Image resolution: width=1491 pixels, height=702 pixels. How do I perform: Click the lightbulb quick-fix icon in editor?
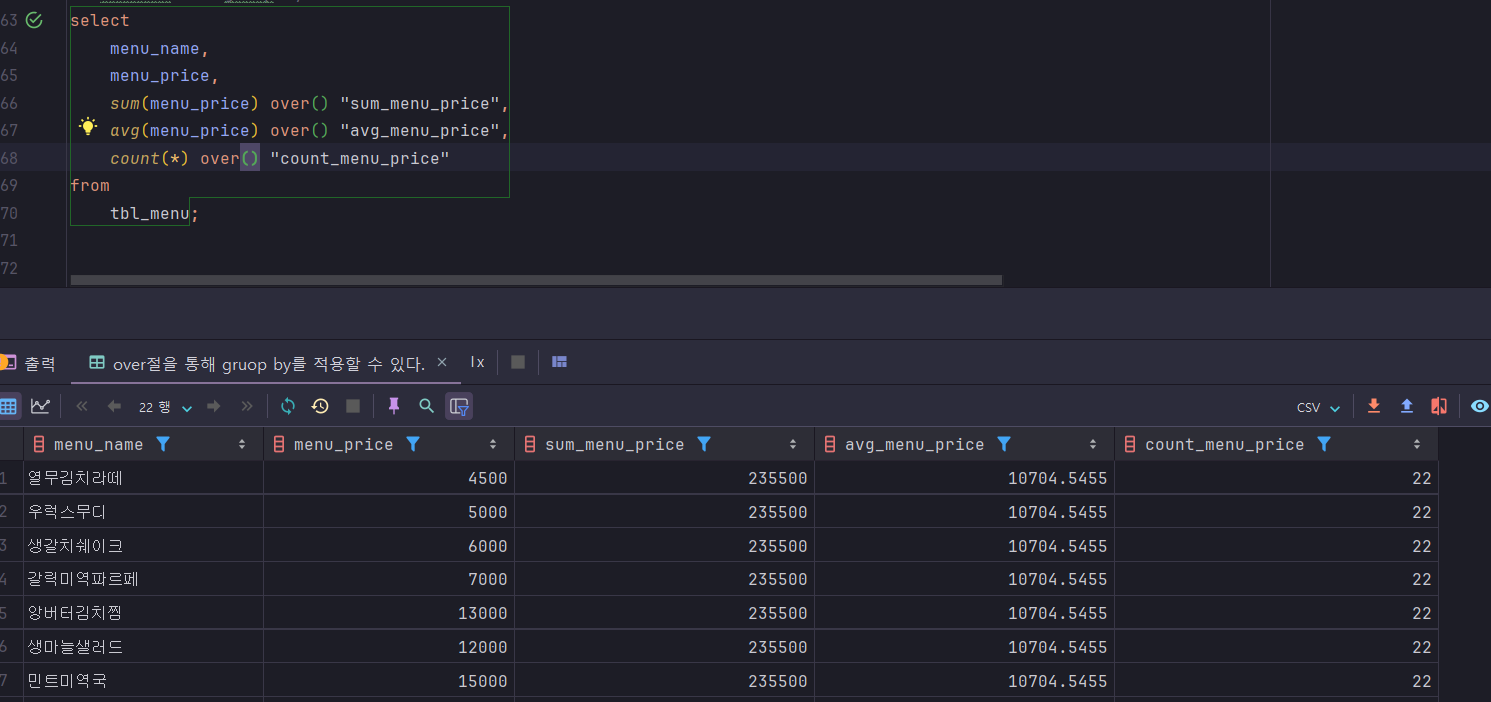coord(88,127)
